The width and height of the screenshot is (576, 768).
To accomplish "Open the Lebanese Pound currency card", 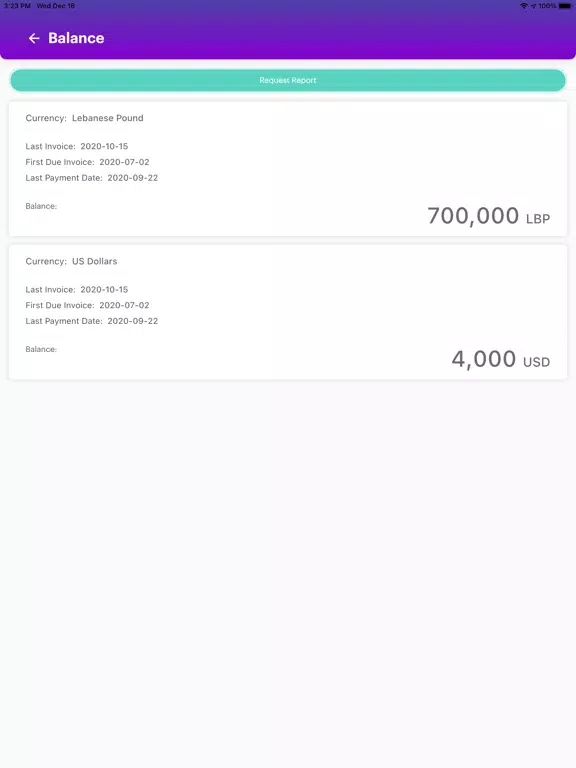I will (288, 169).
